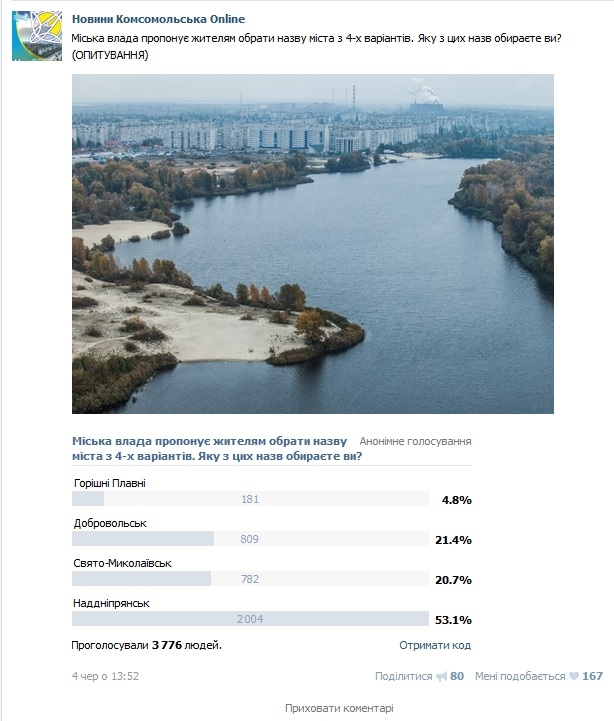
Task: Open the Новини Комсомольська Online group link
Action: tap(158, 19)
